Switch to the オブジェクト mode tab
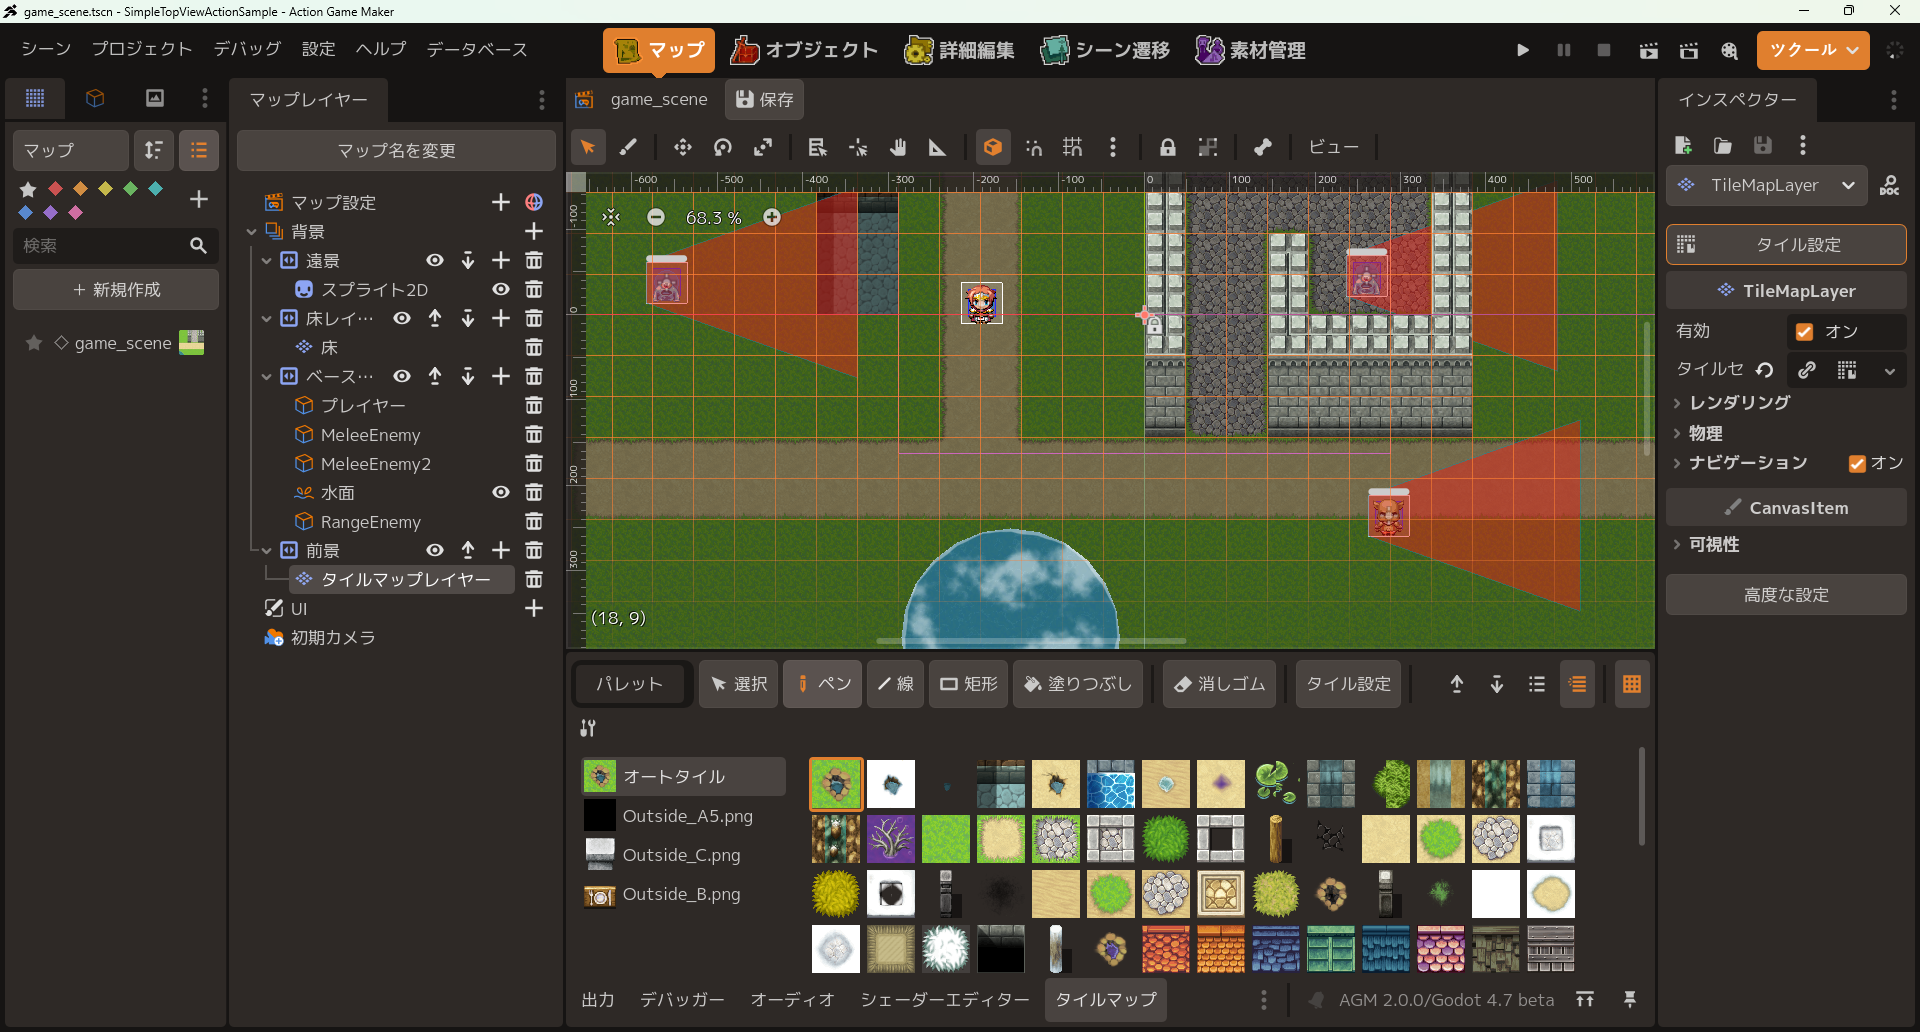Viewport: 1920px width, 1032px height. pyautogui.click(x=804, y=50)
